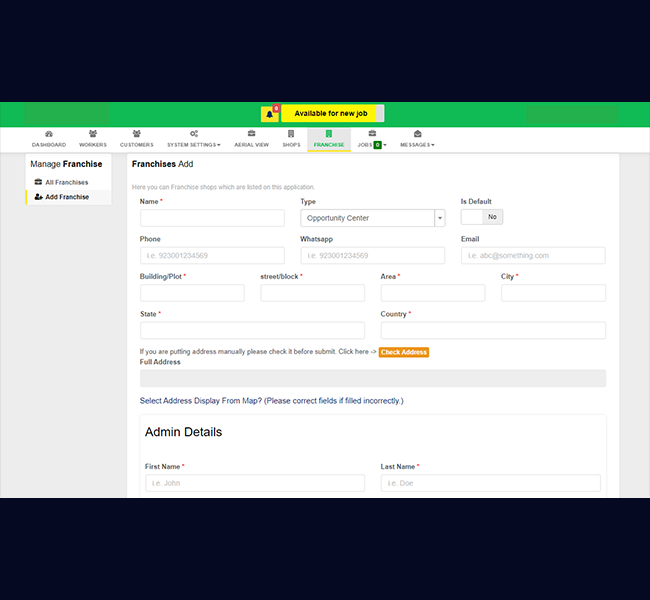
Task: Click the Shops icon in navbar
Action: pyautogui.click(x=291, y=133)
